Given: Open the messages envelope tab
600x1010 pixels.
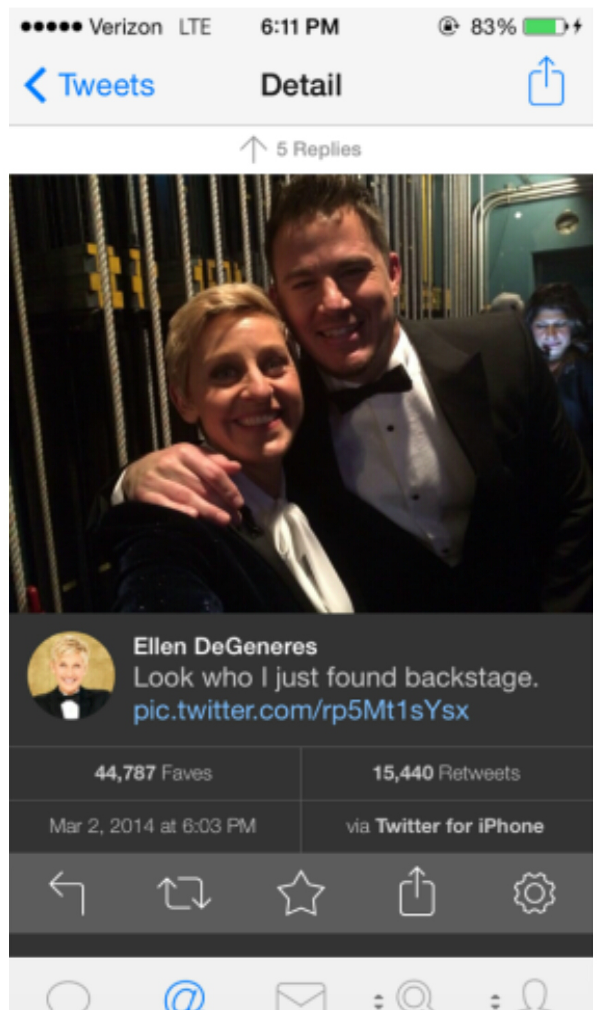Looking at the screenshot, I should [x=300, y=996].
